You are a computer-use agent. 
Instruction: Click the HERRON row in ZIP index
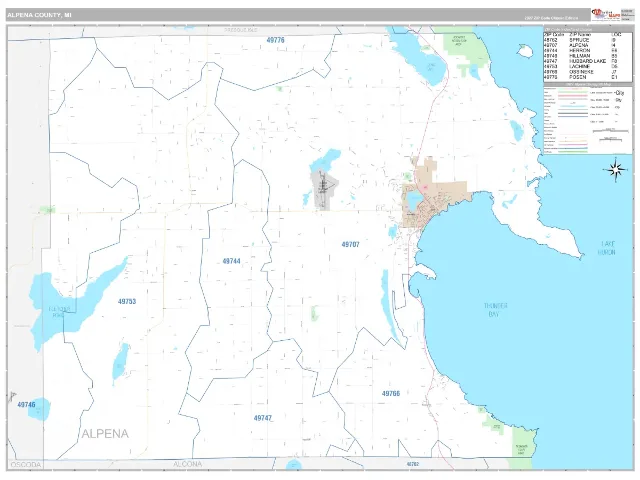click(582, 51)
